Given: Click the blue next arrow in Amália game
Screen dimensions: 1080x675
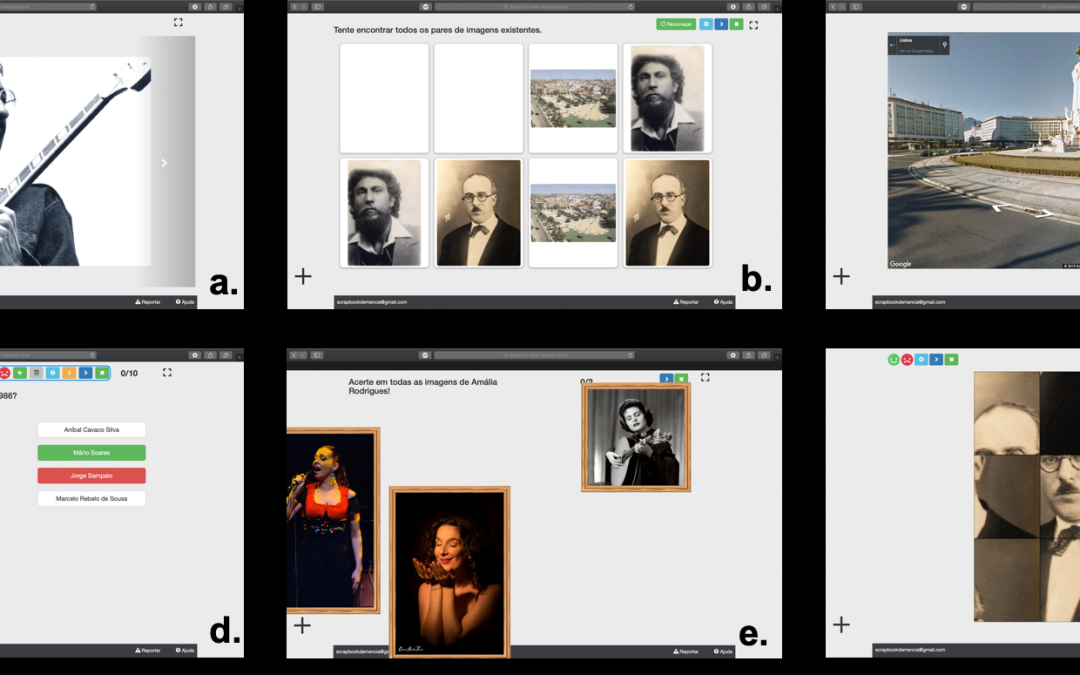Looking at the screenshot, I should click(666, 379).
